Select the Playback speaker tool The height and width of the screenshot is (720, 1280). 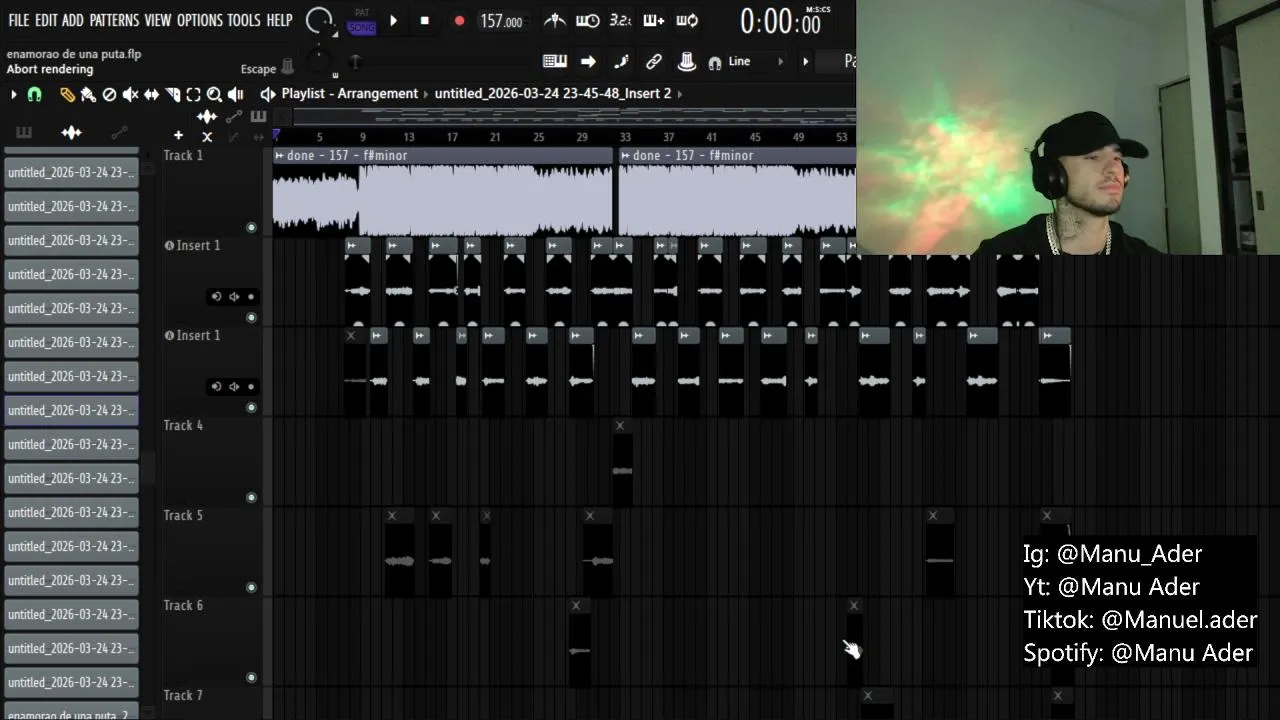click(x=235, y=94)
